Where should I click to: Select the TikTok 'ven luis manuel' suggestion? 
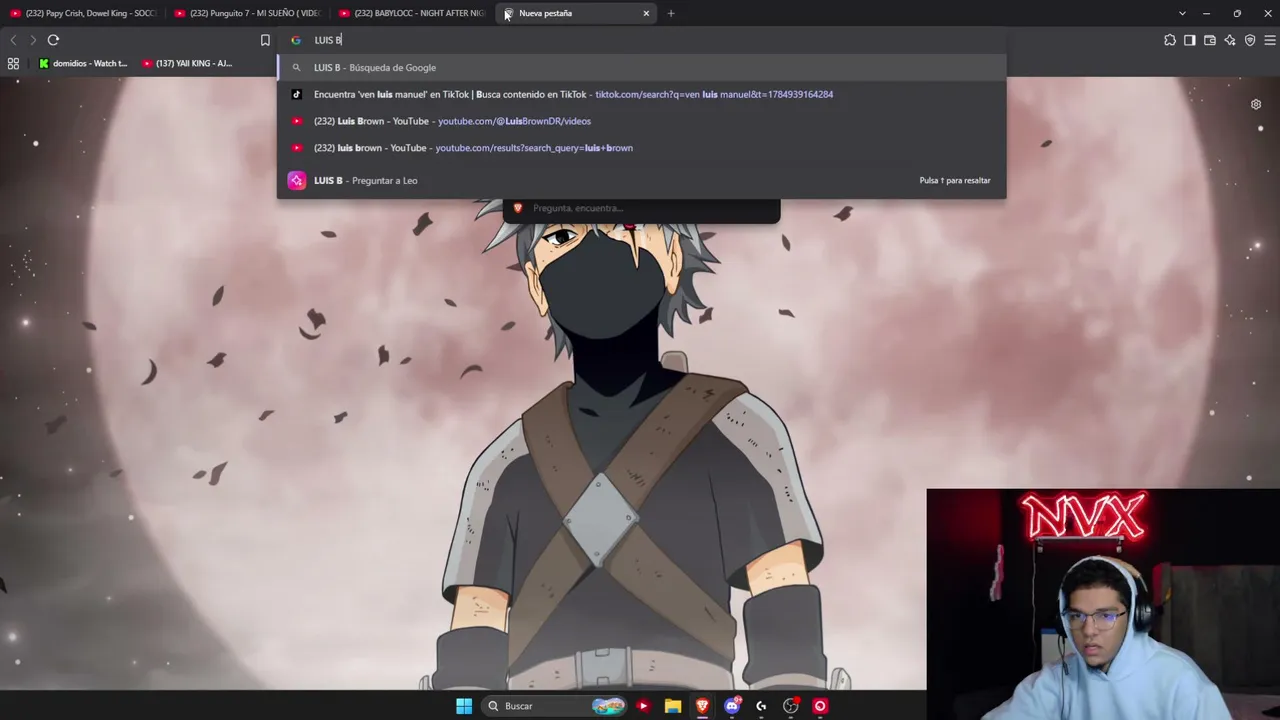point(641,94)
